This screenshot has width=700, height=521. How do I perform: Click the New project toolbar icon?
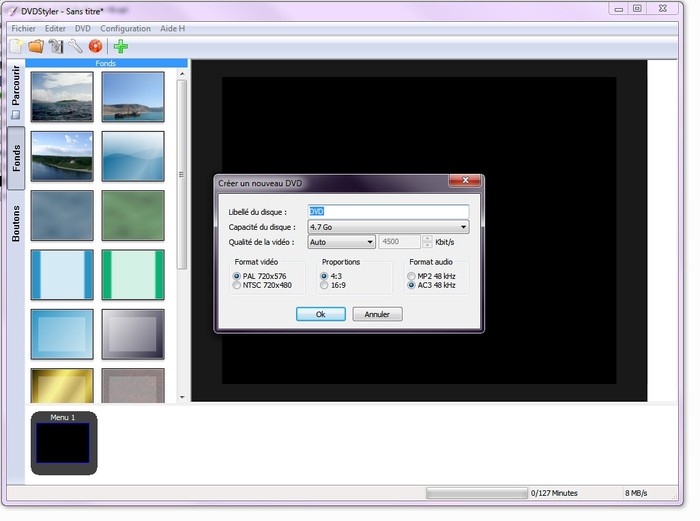(17, 46)
